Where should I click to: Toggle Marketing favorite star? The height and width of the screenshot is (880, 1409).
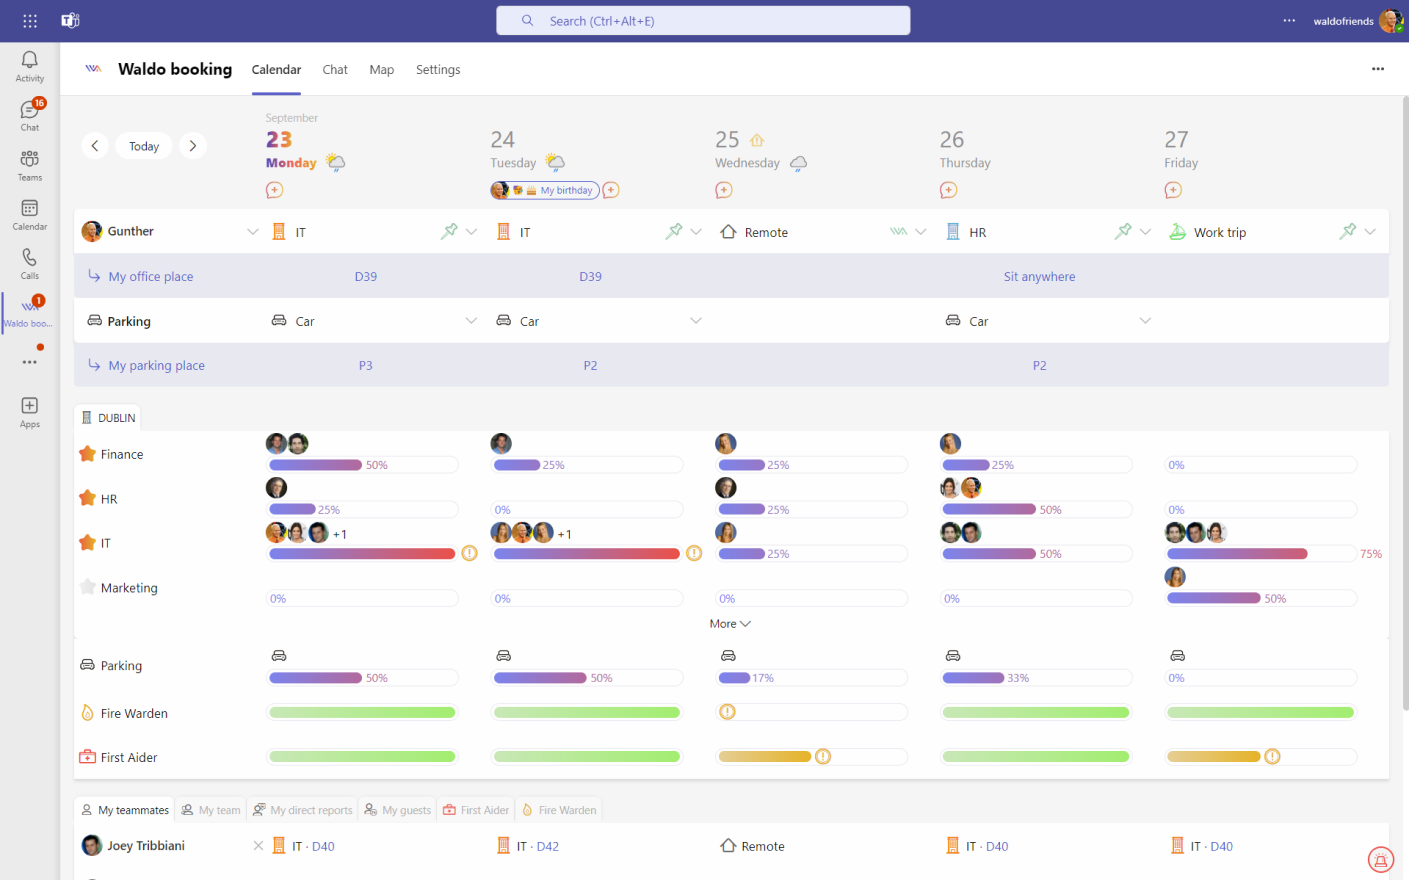87,587
